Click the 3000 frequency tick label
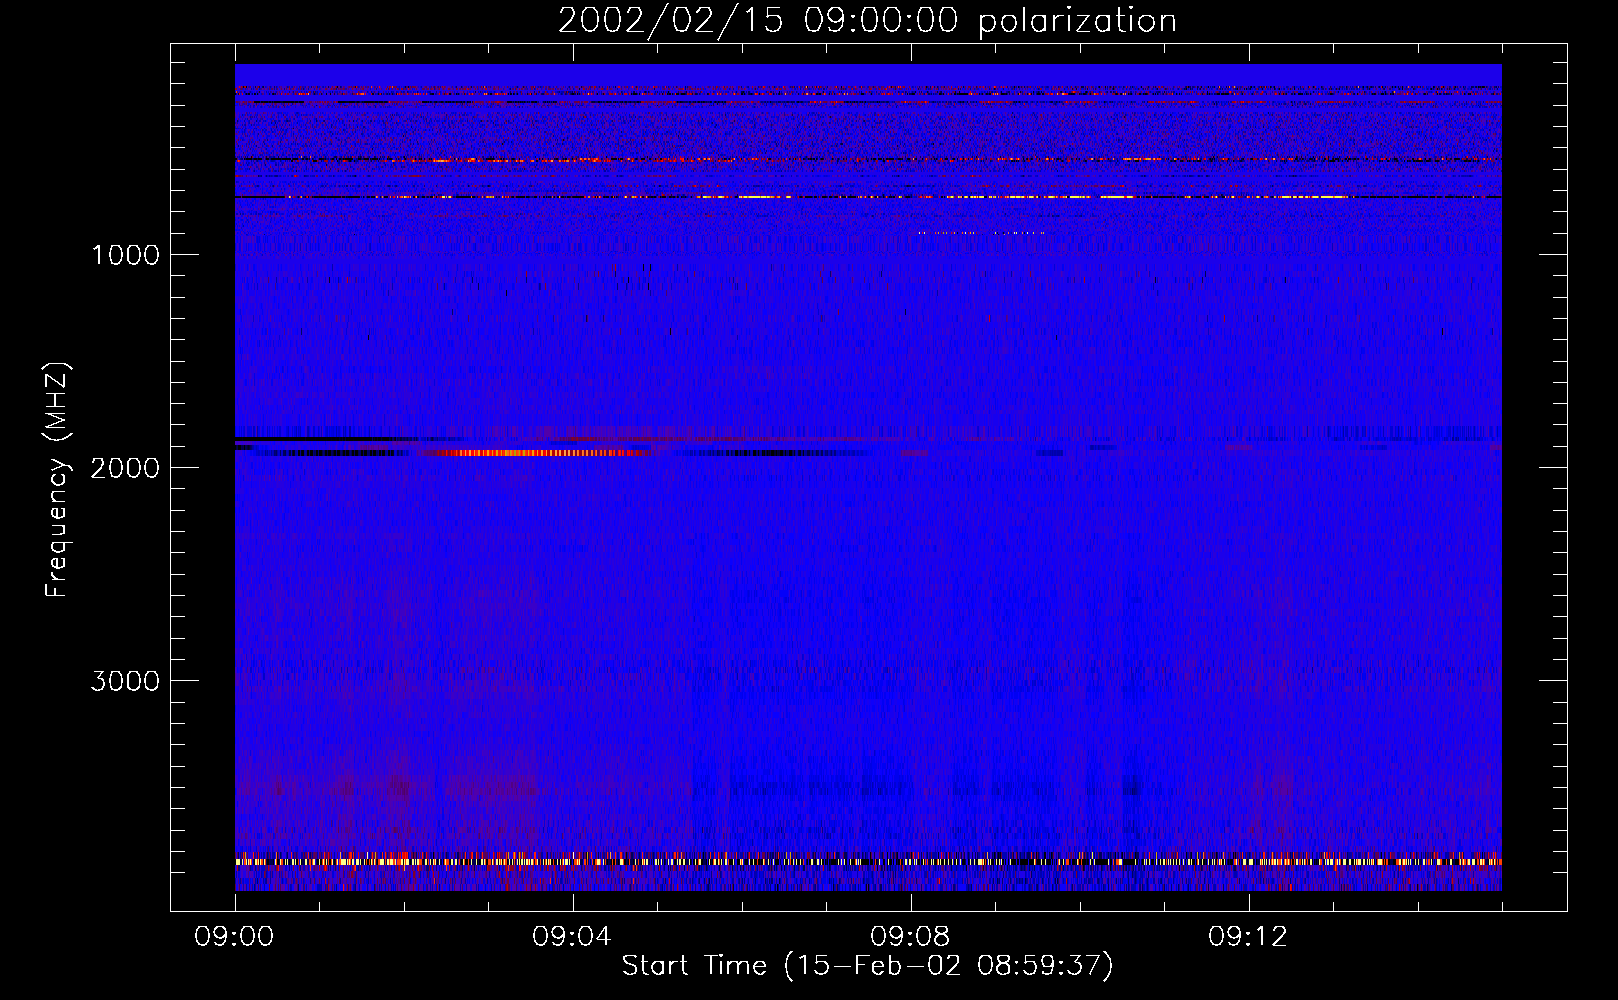Viewport: 1618px width, 1000px height. 125,681
